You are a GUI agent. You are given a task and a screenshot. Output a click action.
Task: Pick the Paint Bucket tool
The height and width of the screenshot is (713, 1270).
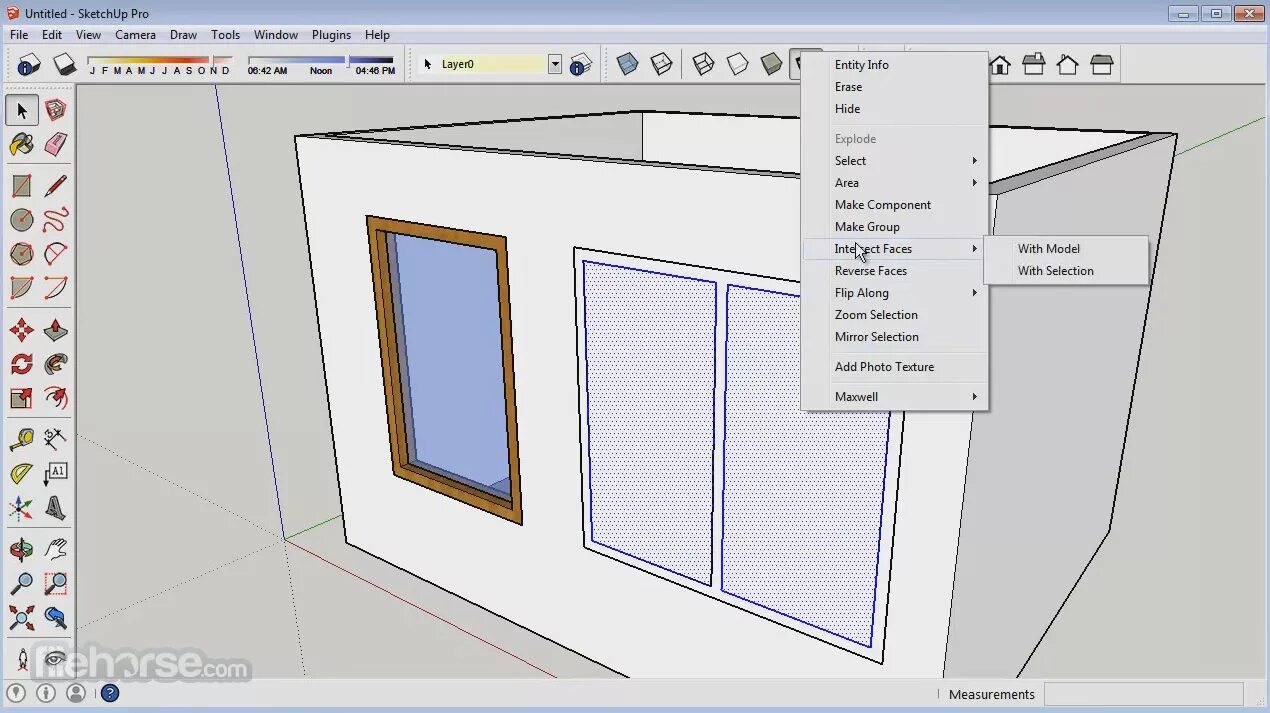point(22,144)
